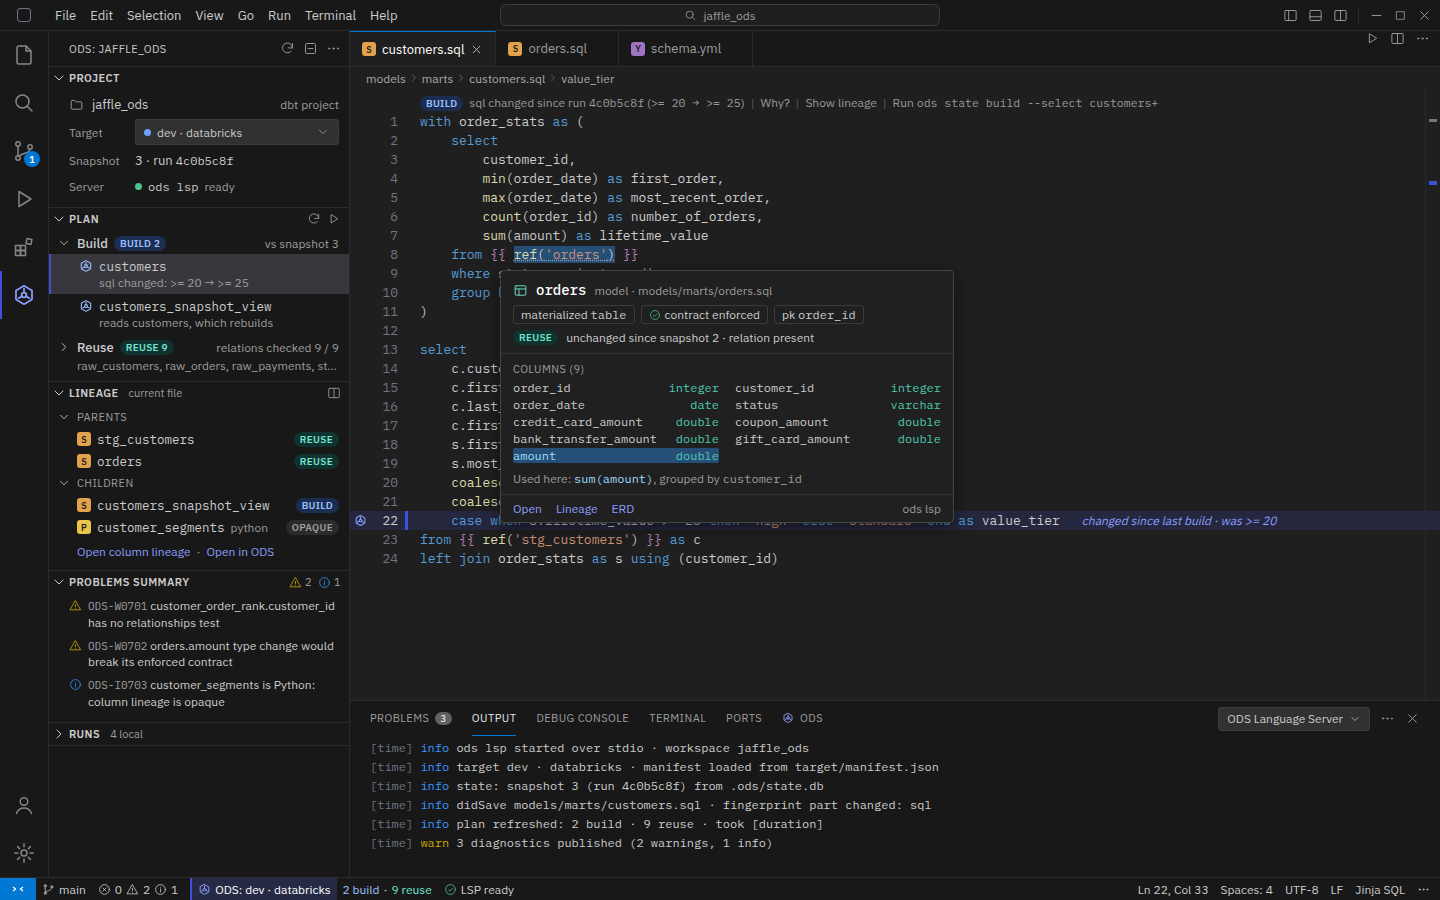Viewport: 1440px width, 900px height.
Task: Click the main branch status bar item
Action: 64,890
